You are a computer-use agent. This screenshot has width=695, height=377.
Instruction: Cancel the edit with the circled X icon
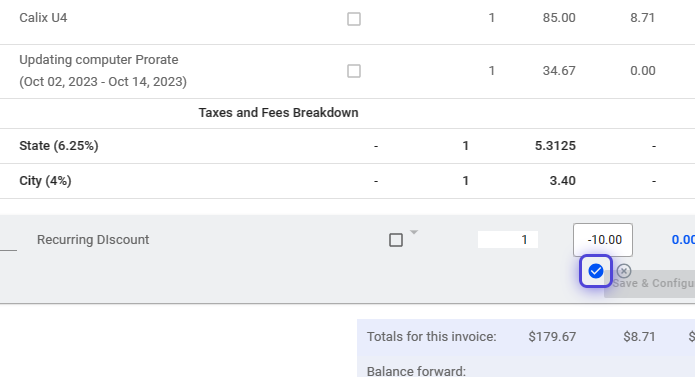[x=624, y=271]
